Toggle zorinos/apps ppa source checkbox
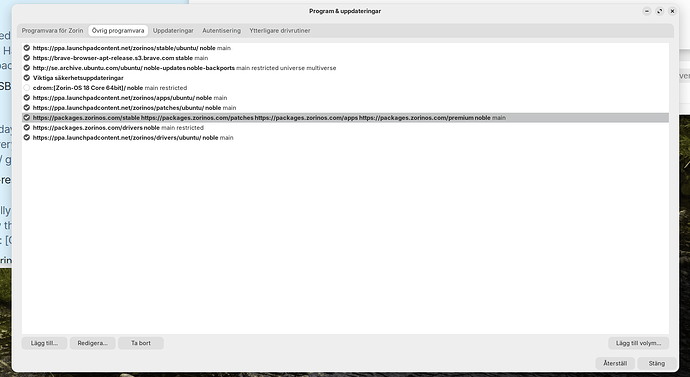Screen dimensions: 690x377 [27, 98]
